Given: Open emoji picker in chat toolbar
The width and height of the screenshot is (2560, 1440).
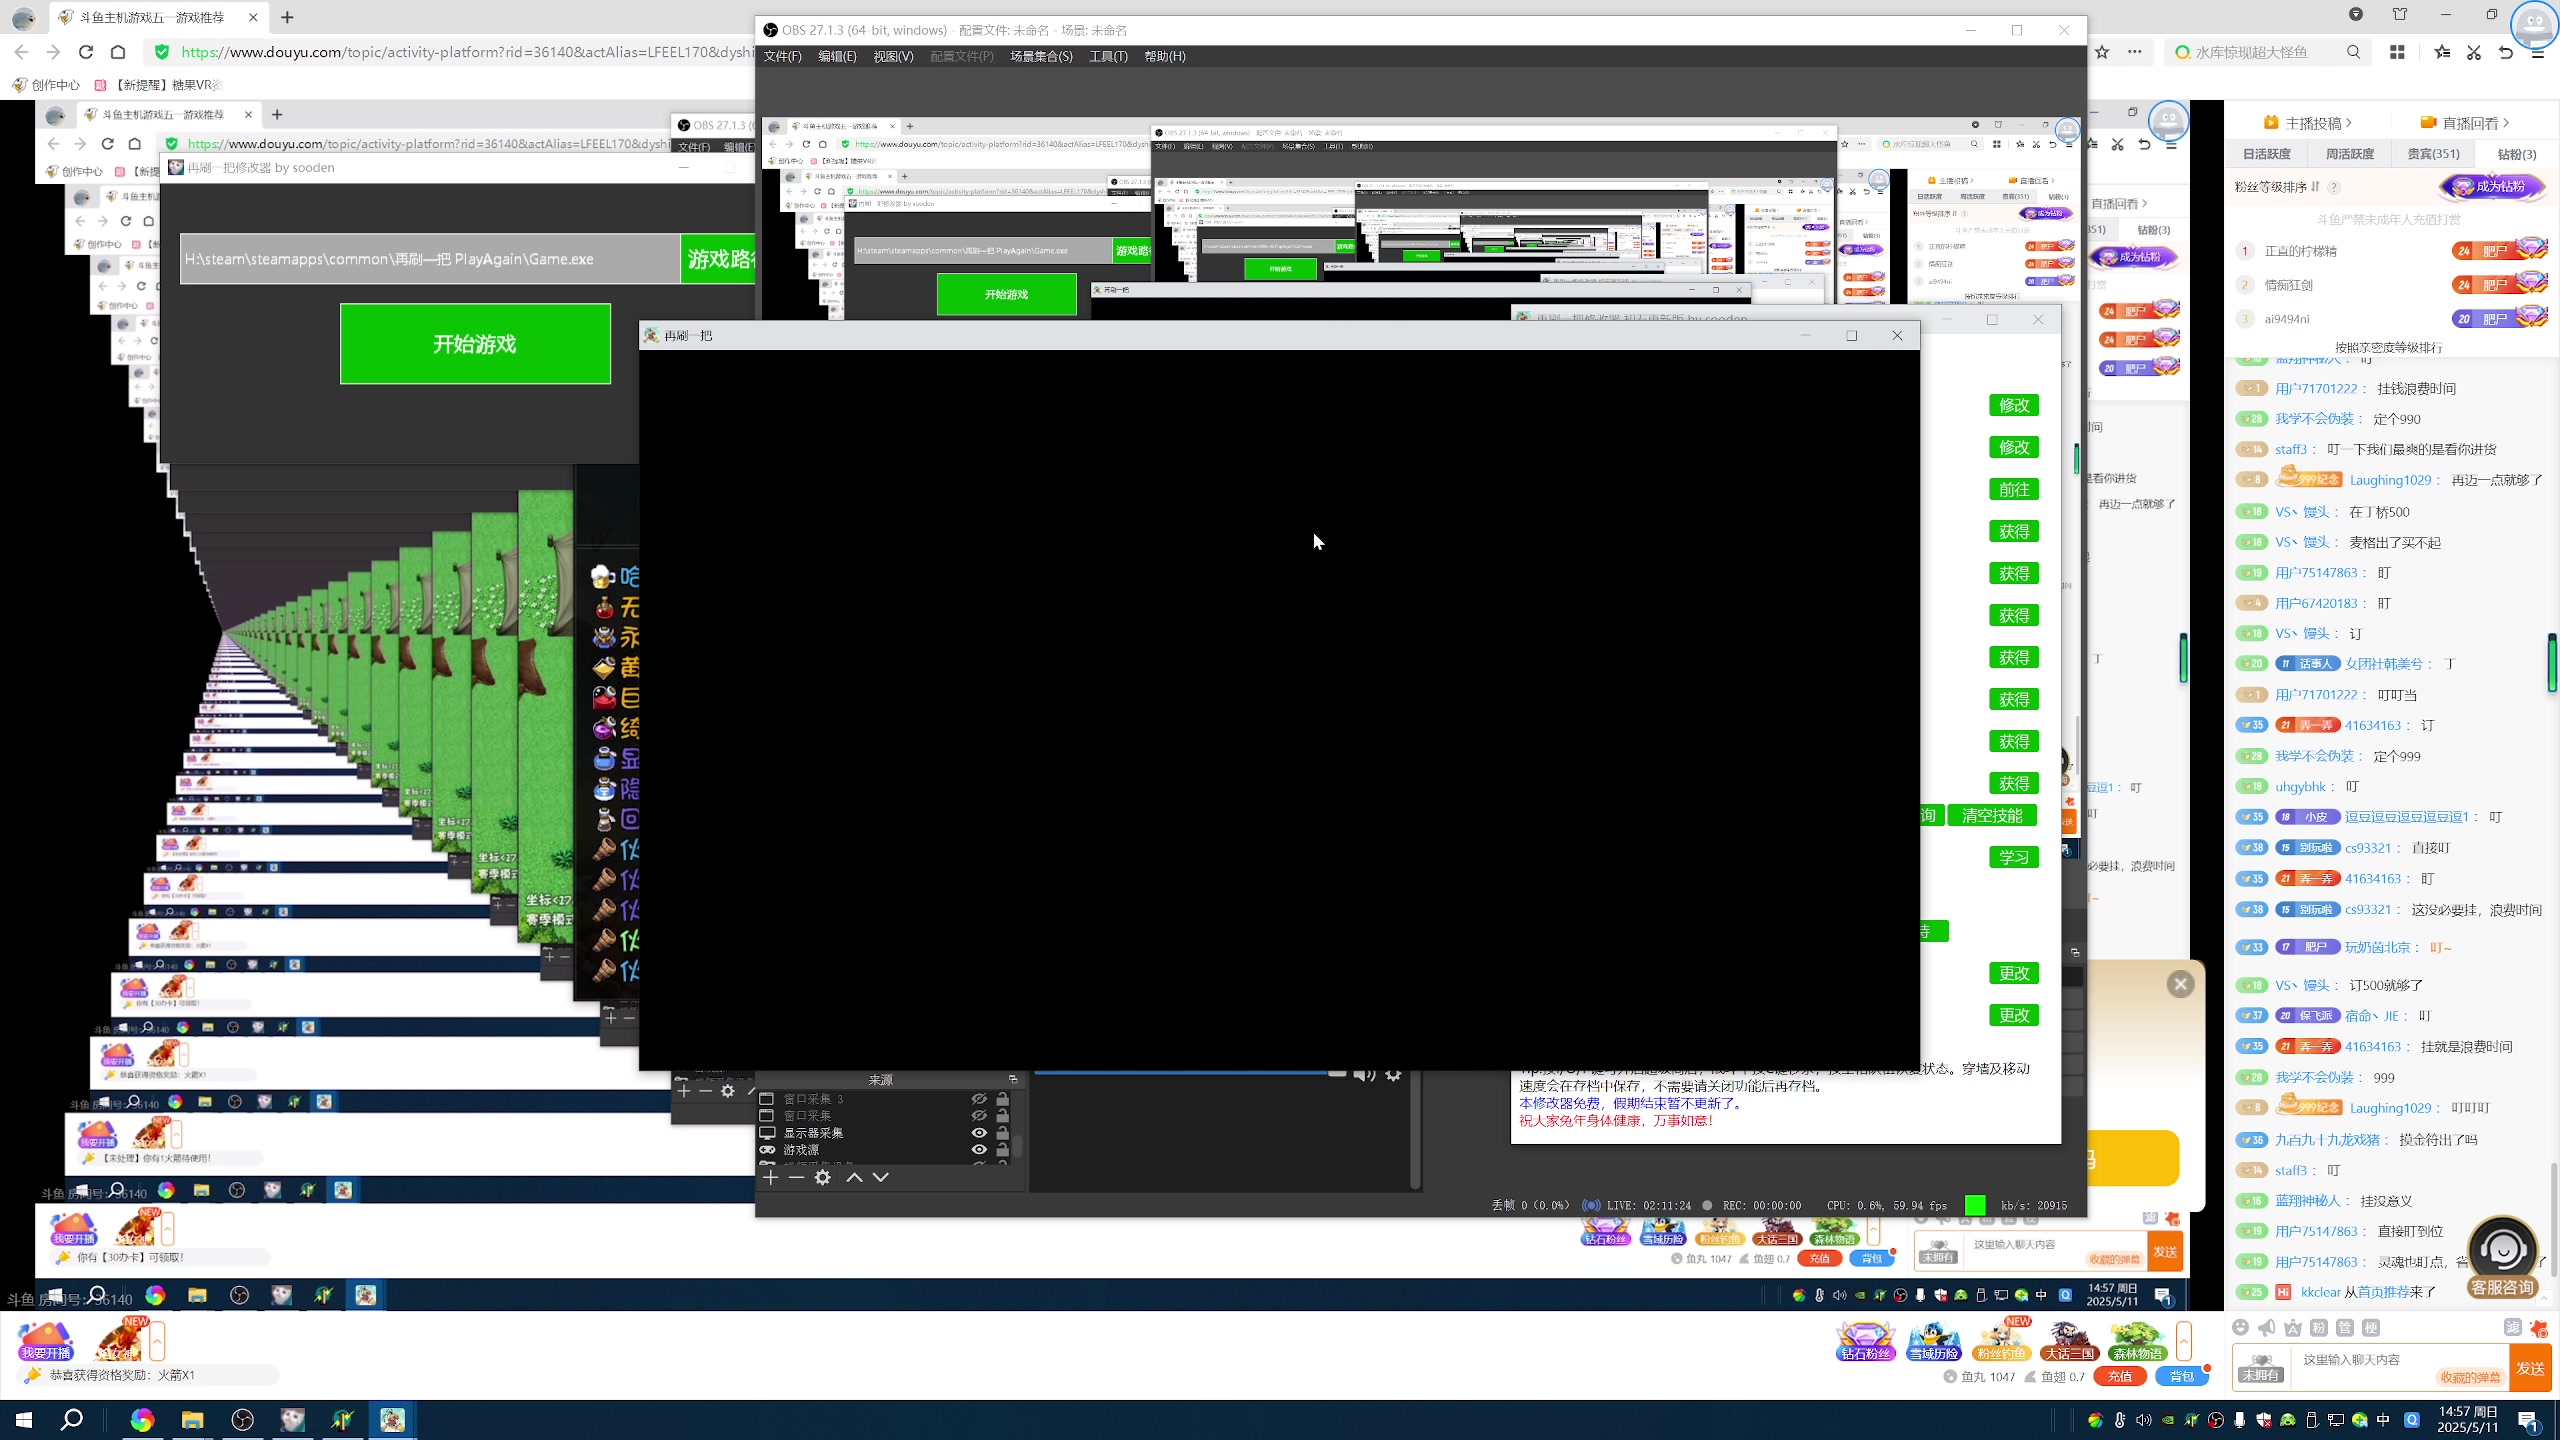Looking at the screenshot, I should [2241, 1327].
